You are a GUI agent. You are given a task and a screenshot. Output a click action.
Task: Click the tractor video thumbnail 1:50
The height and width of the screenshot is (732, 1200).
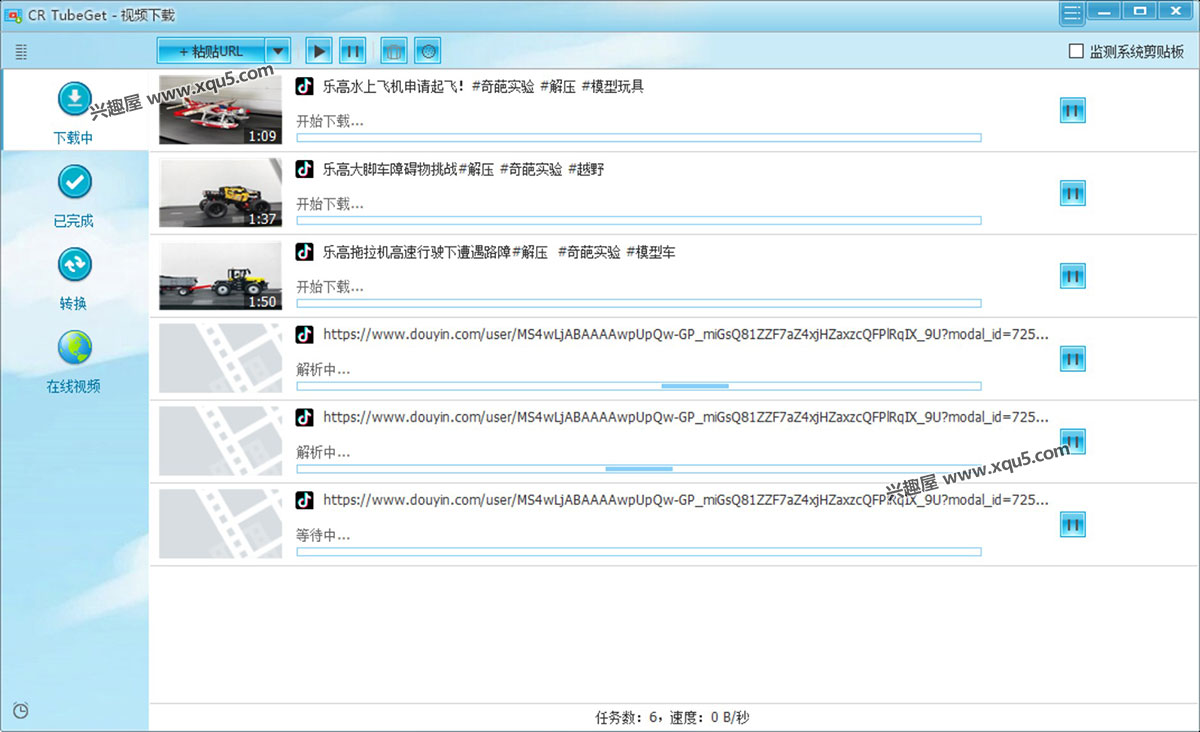(221, 276)
